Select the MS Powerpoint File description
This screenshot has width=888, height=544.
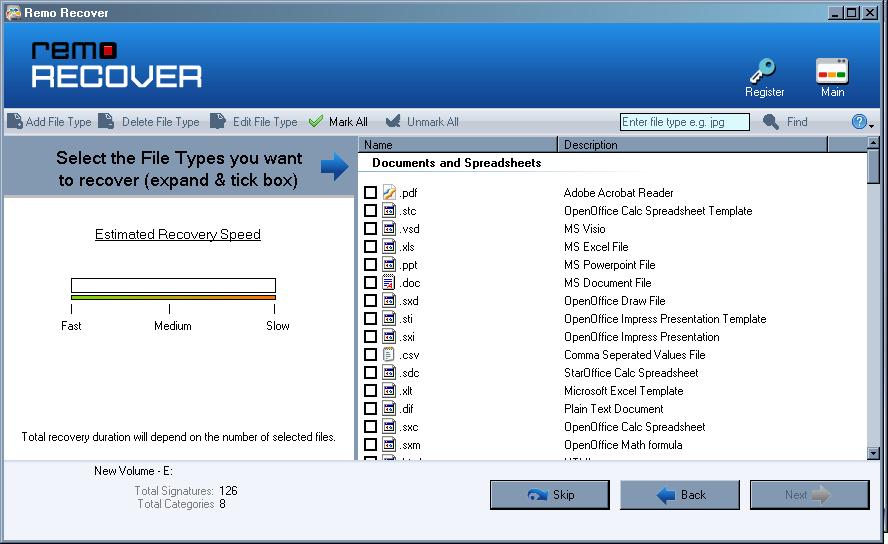click(x=609, y=264)
